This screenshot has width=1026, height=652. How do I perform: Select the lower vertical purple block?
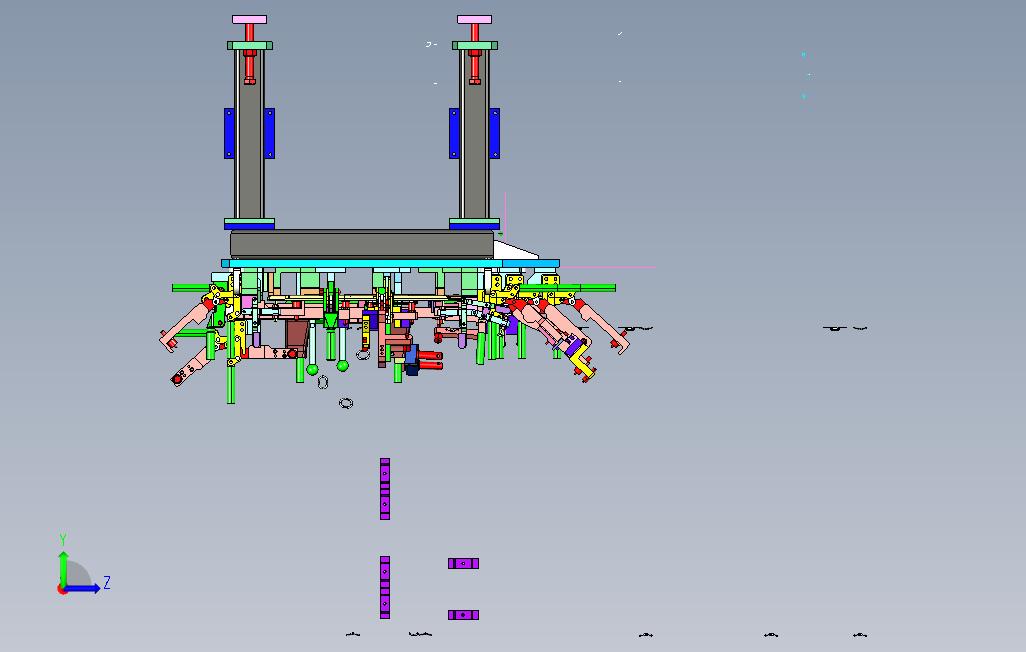tap(385, 587)
